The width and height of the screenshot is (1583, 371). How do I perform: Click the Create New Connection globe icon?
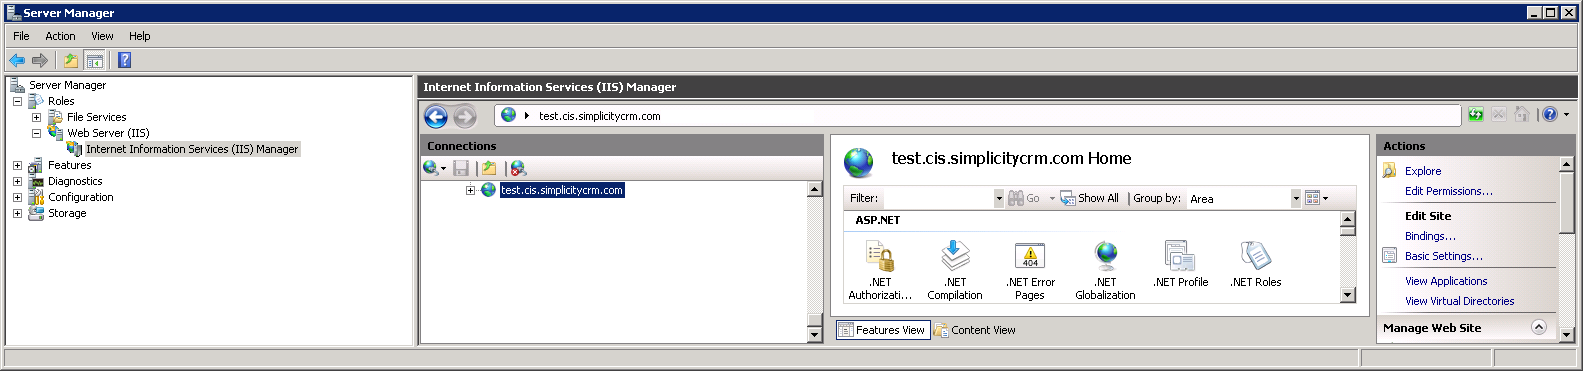(x=431, y=168)
